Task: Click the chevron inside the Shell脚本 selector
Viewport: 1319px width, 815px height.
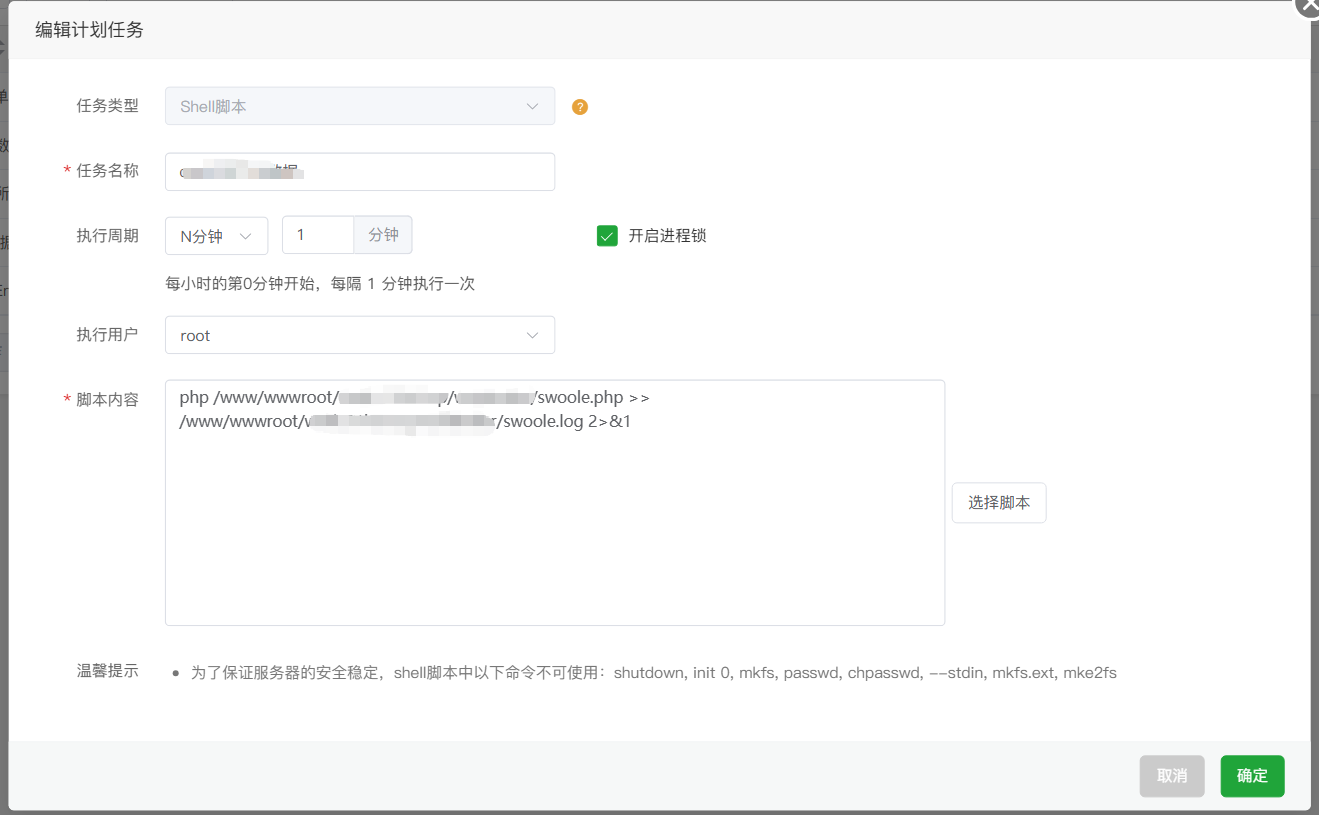Action: click(531, 105)
